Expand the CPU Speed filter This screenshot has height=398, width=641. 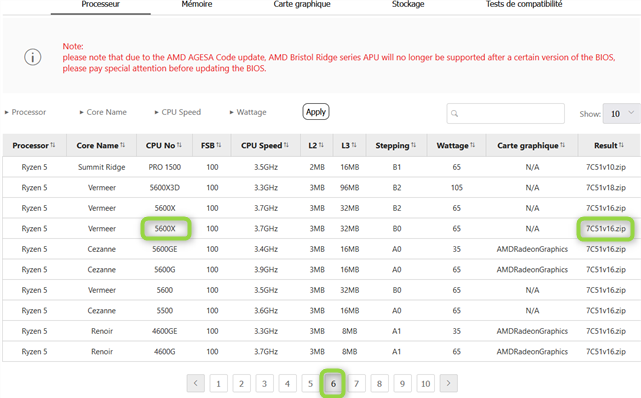[x=178, y=112]
